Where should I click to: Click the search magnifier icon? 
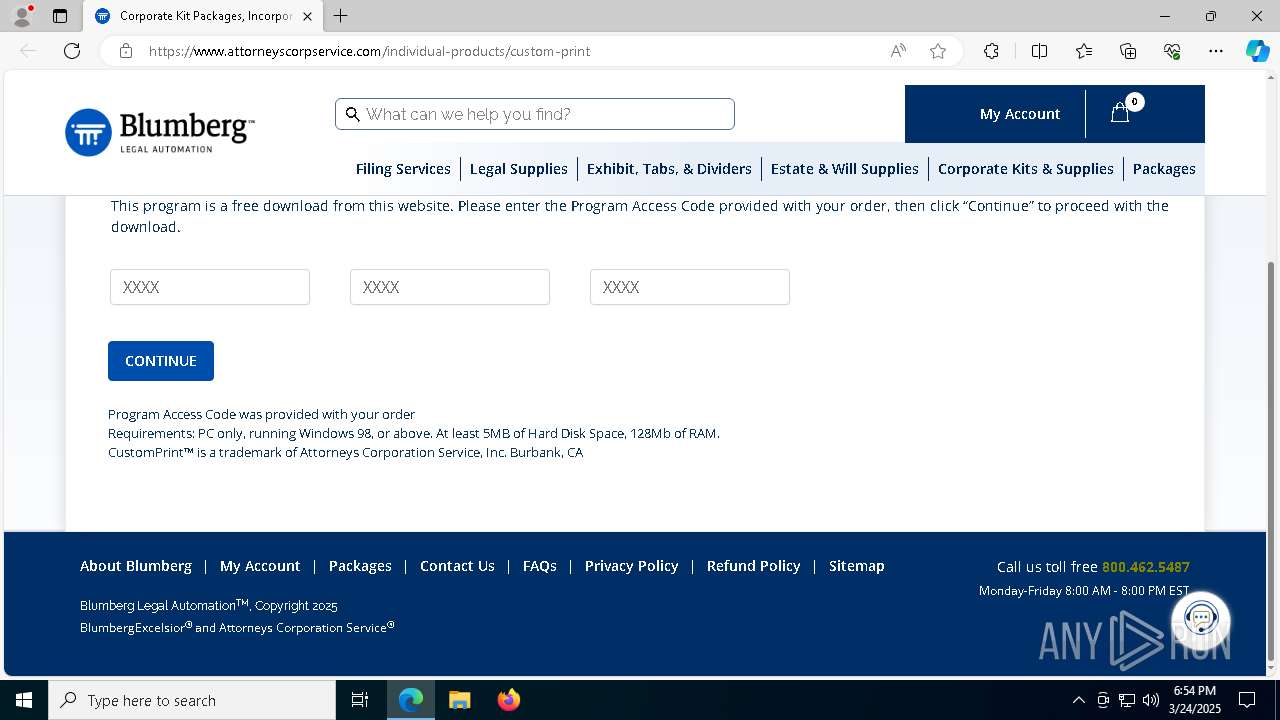352,114
